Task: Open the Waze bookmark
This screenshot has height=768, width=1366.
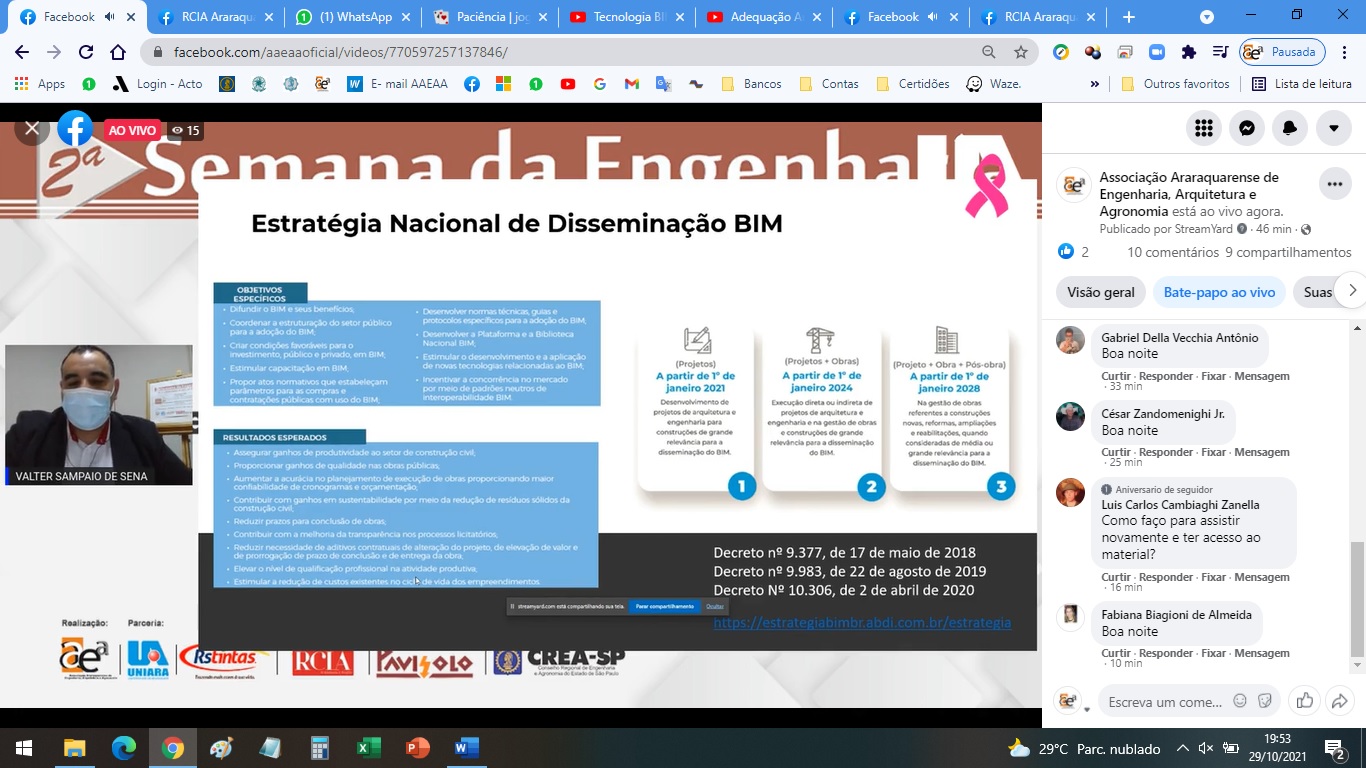Action: point(994,84)
